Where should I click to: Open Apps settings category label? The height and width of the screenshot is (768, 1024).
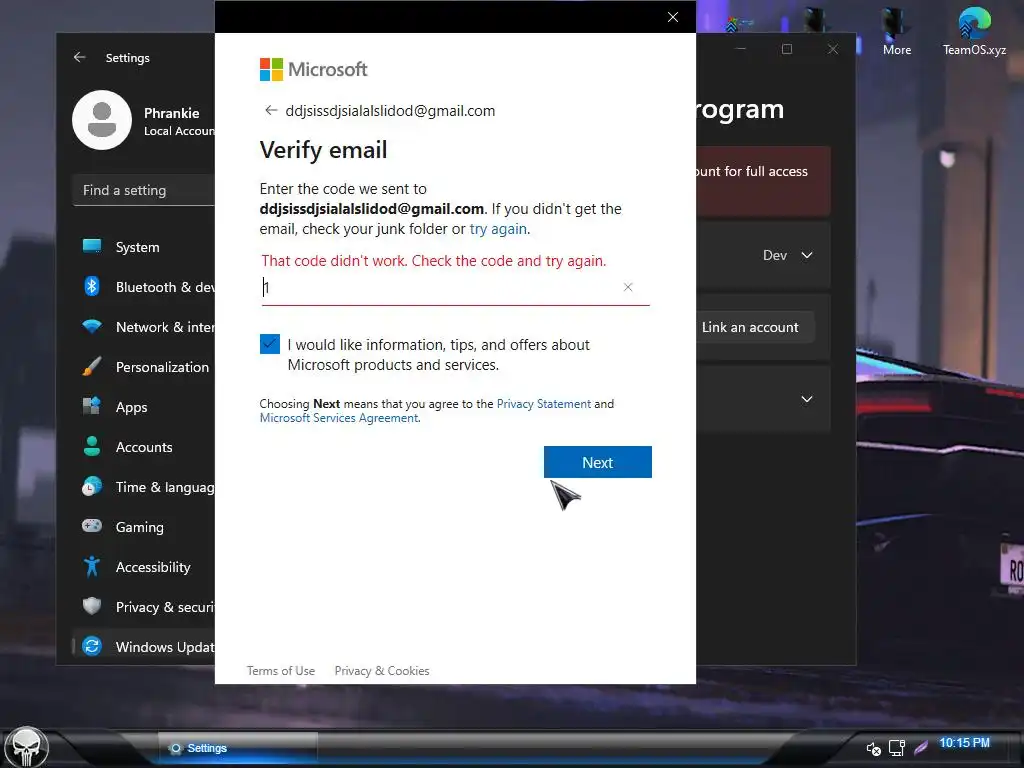point(131,407)
